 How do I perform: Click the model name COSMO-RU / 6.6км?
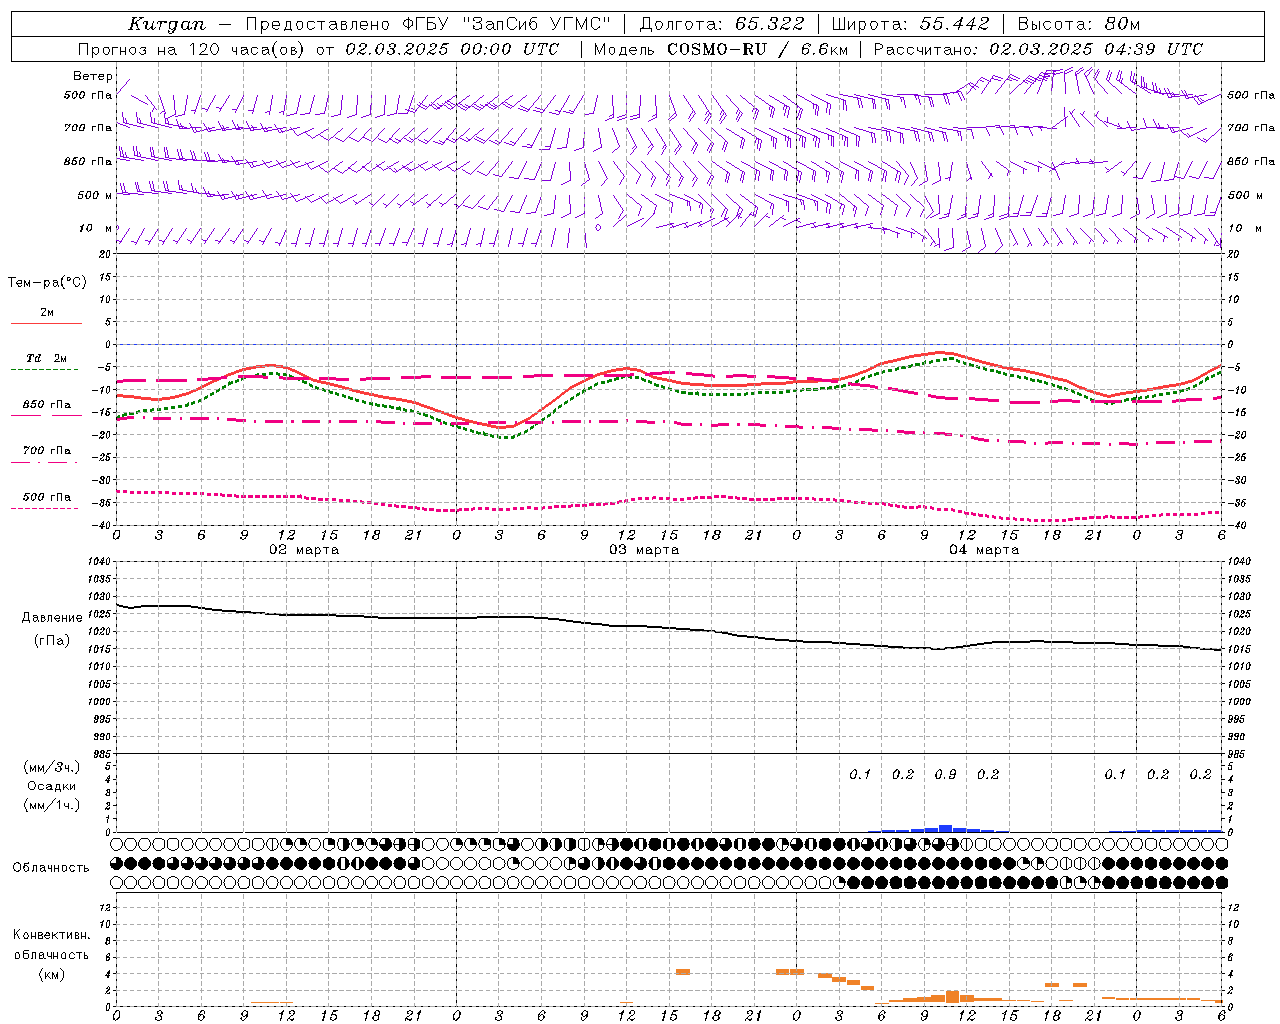[757, 49]
